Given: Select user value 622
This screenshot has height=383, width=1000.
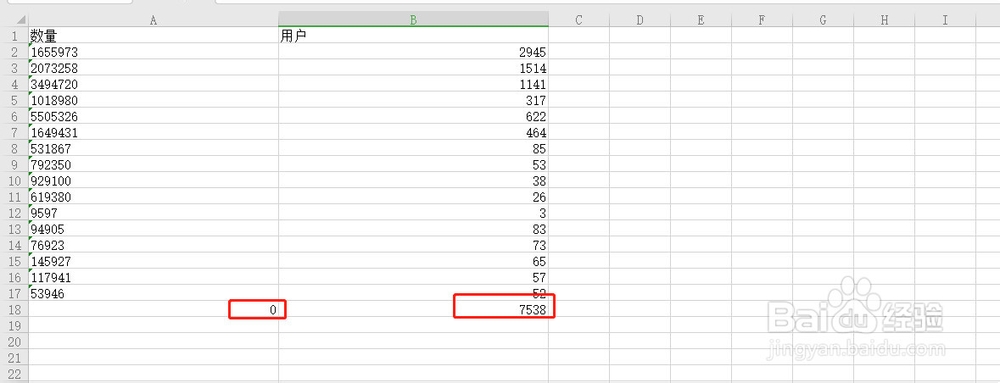Looking at the screenshot, I should click(x=413, y=116).
